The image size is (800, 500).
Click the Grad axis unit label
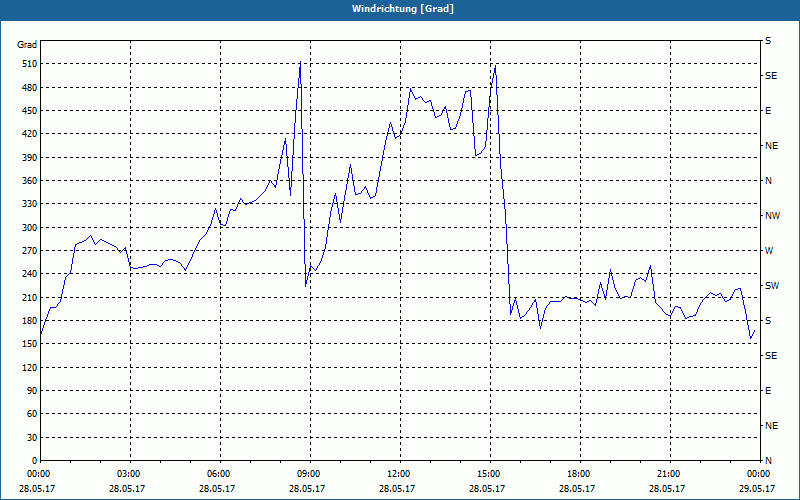coord(27,45)
